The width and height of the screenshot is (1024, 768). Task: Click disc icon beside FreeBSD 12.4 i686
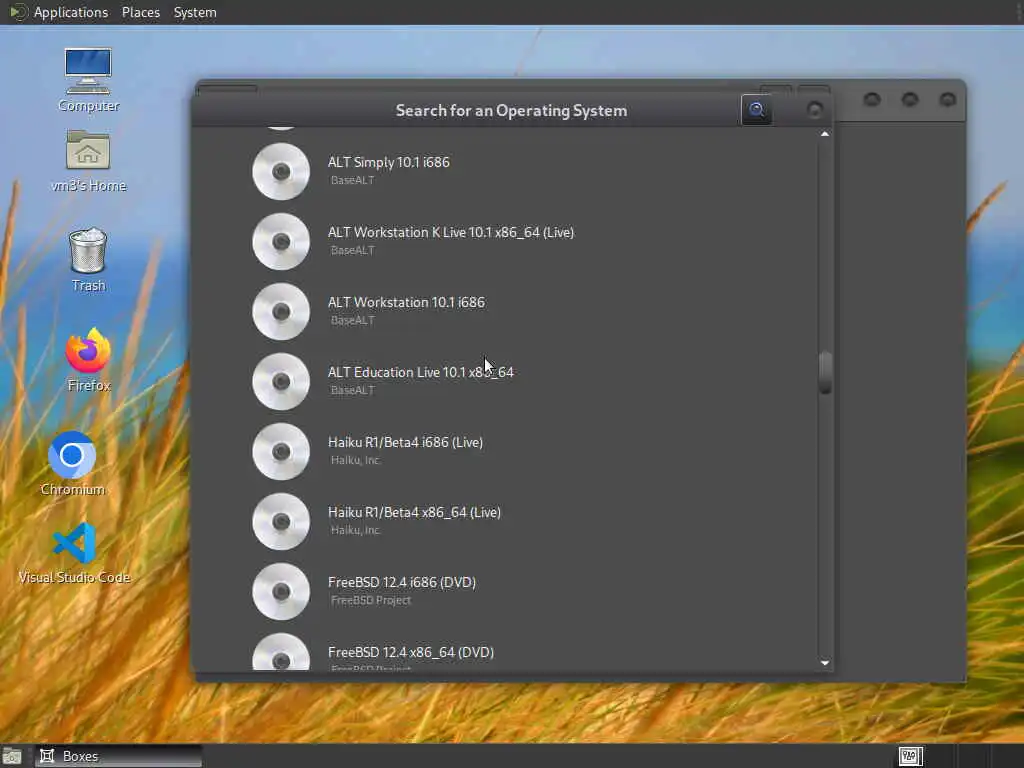[281, 591]
